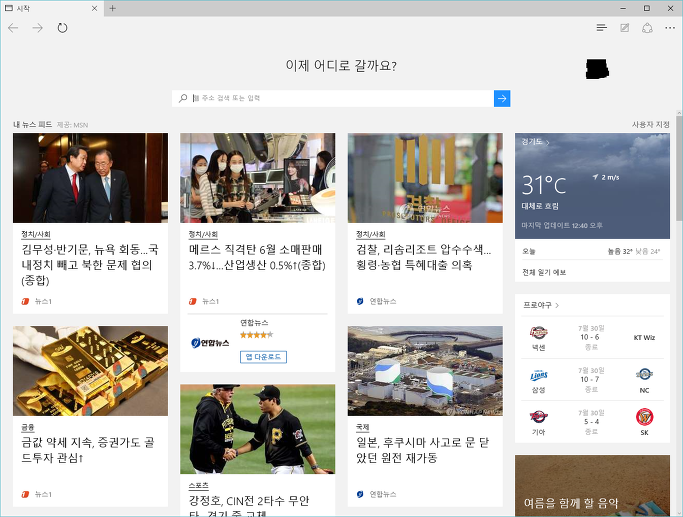Viewport: 683px width, 517px height.
Task: Click the Share icon in toolbar
Action: click(647, 28)
